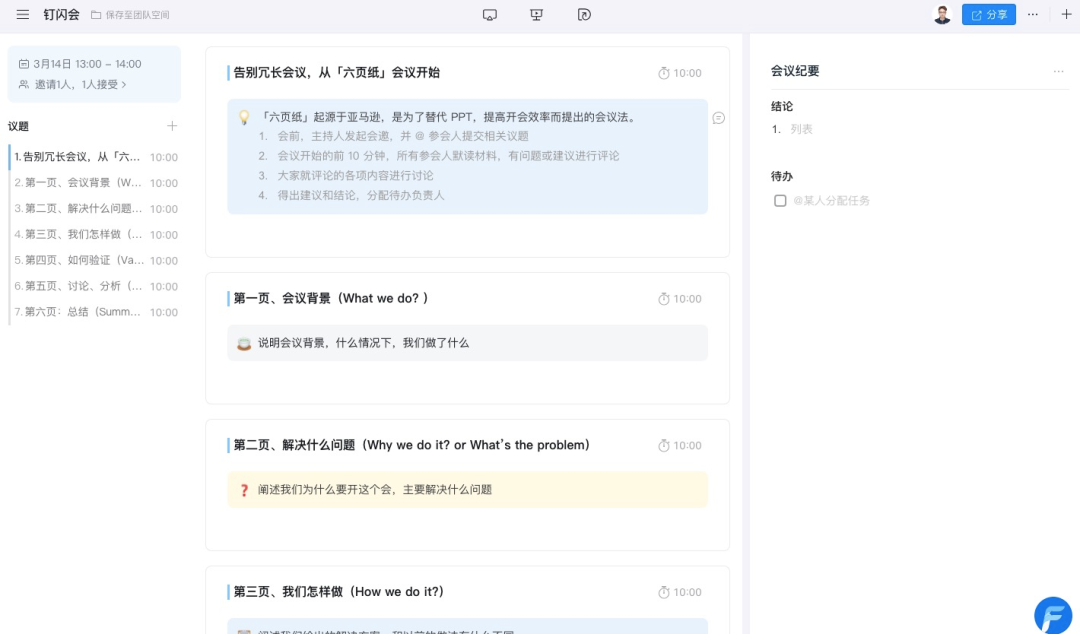This screenshot has width=1080, height=634.
Task: Select agenda item 2. 第一页、会议背景 in sidebar
Action: pos(94,183)
